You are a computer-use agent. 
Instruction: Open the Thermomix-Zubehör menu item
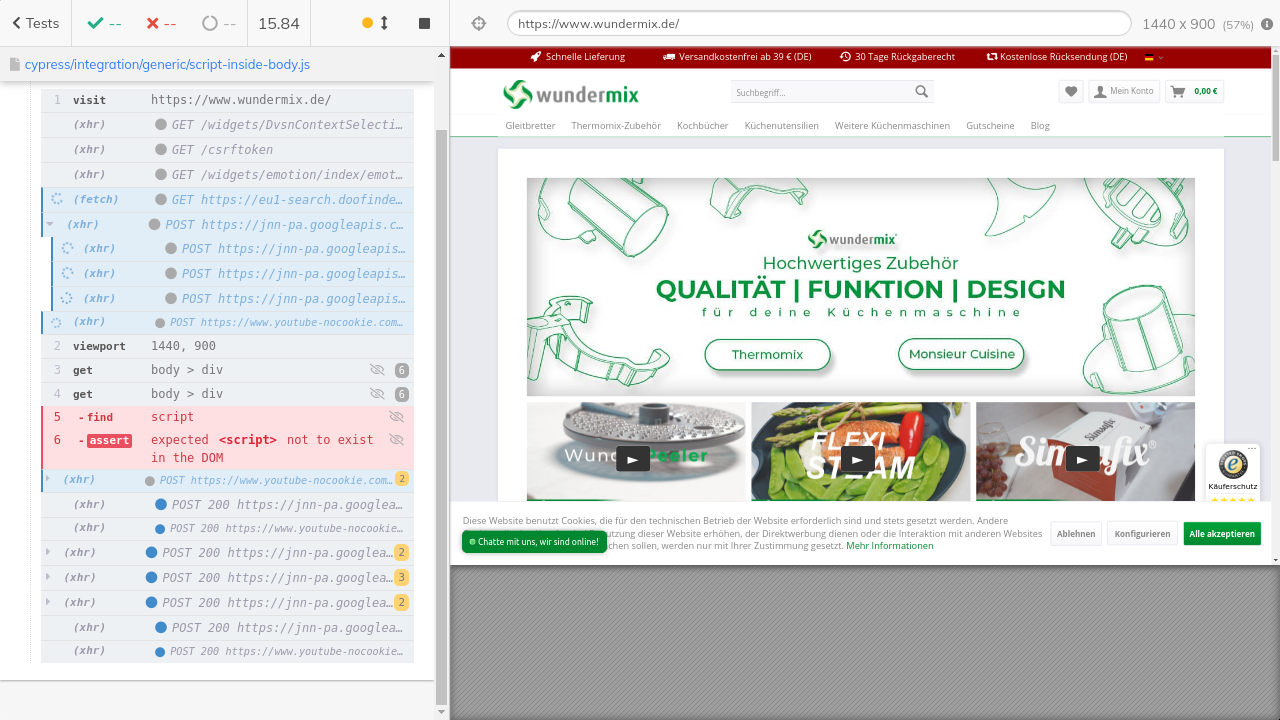[x=616, y=126]
